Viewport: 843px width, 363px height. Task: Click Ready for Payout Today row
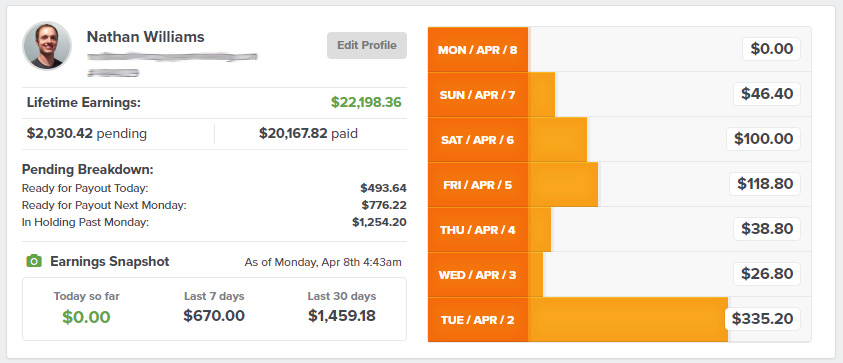point(214,188)
